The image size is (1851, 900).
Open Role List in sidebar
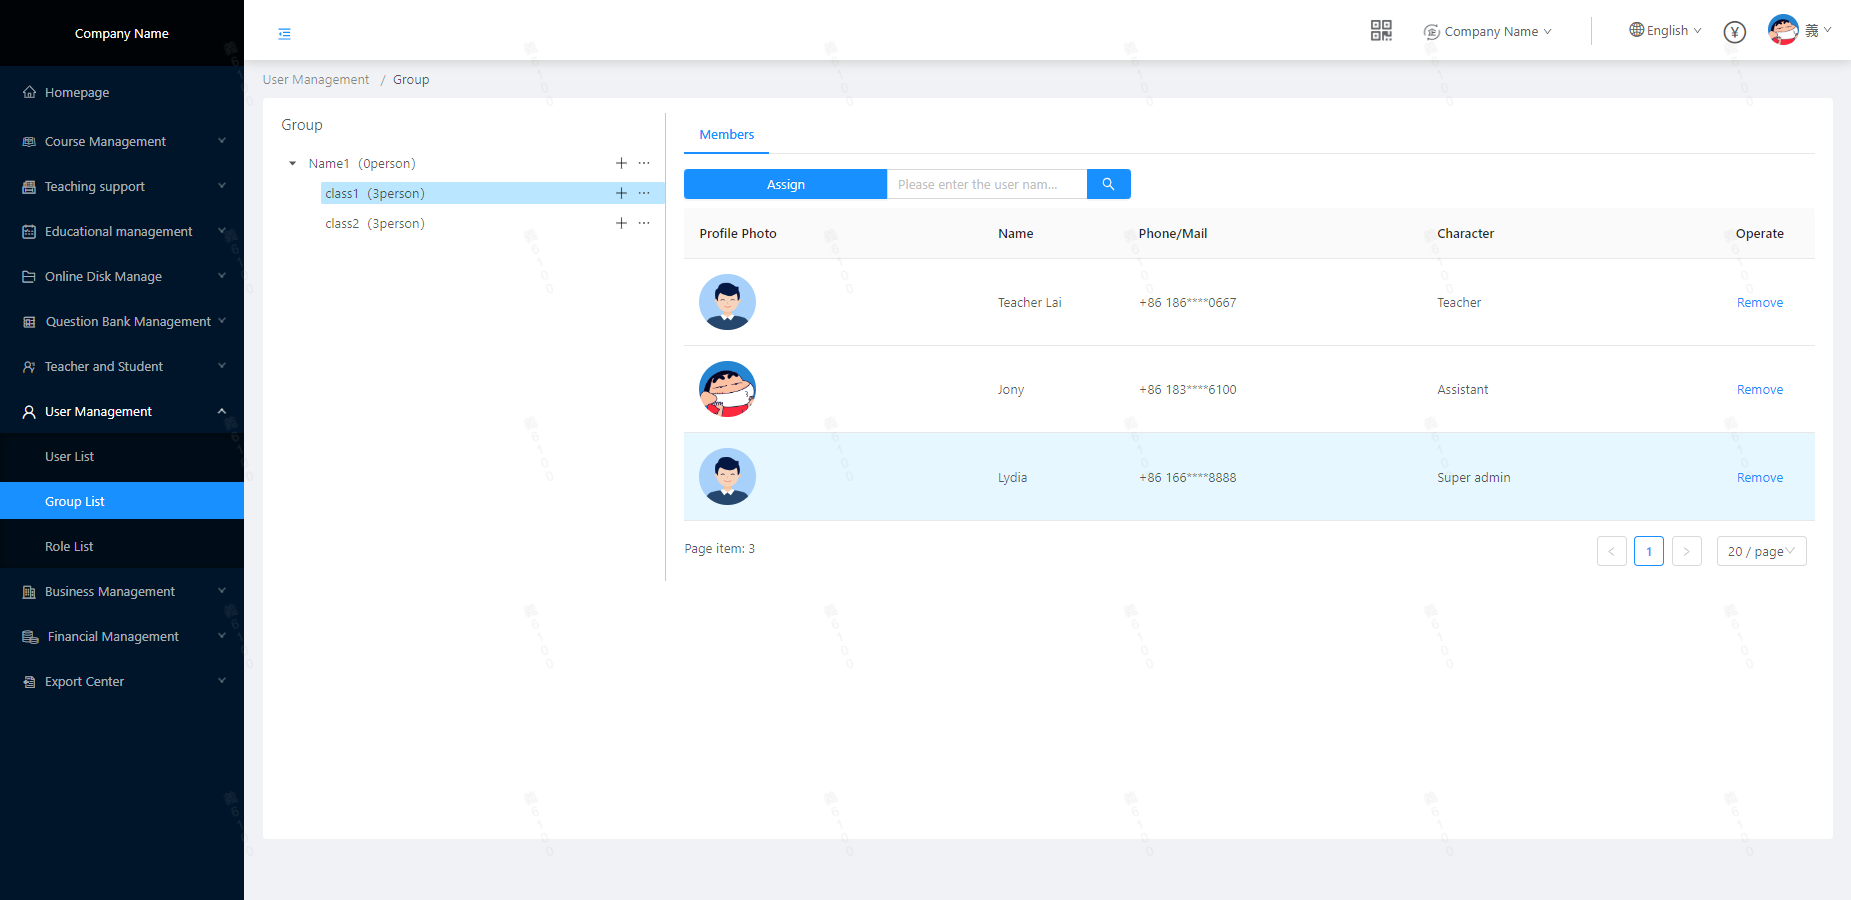(x=69, y=547)
